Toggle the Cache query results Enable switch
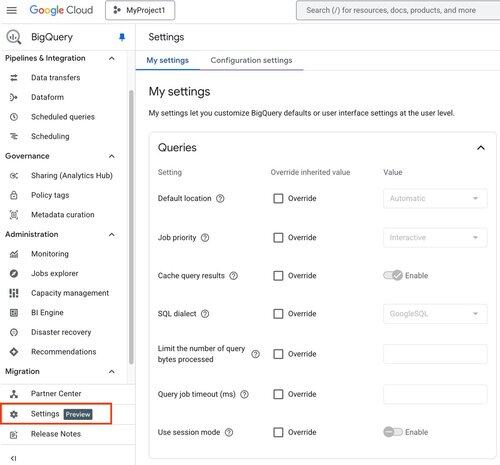Viewport: 500px width, 465px height. click(x=393, y=275)
